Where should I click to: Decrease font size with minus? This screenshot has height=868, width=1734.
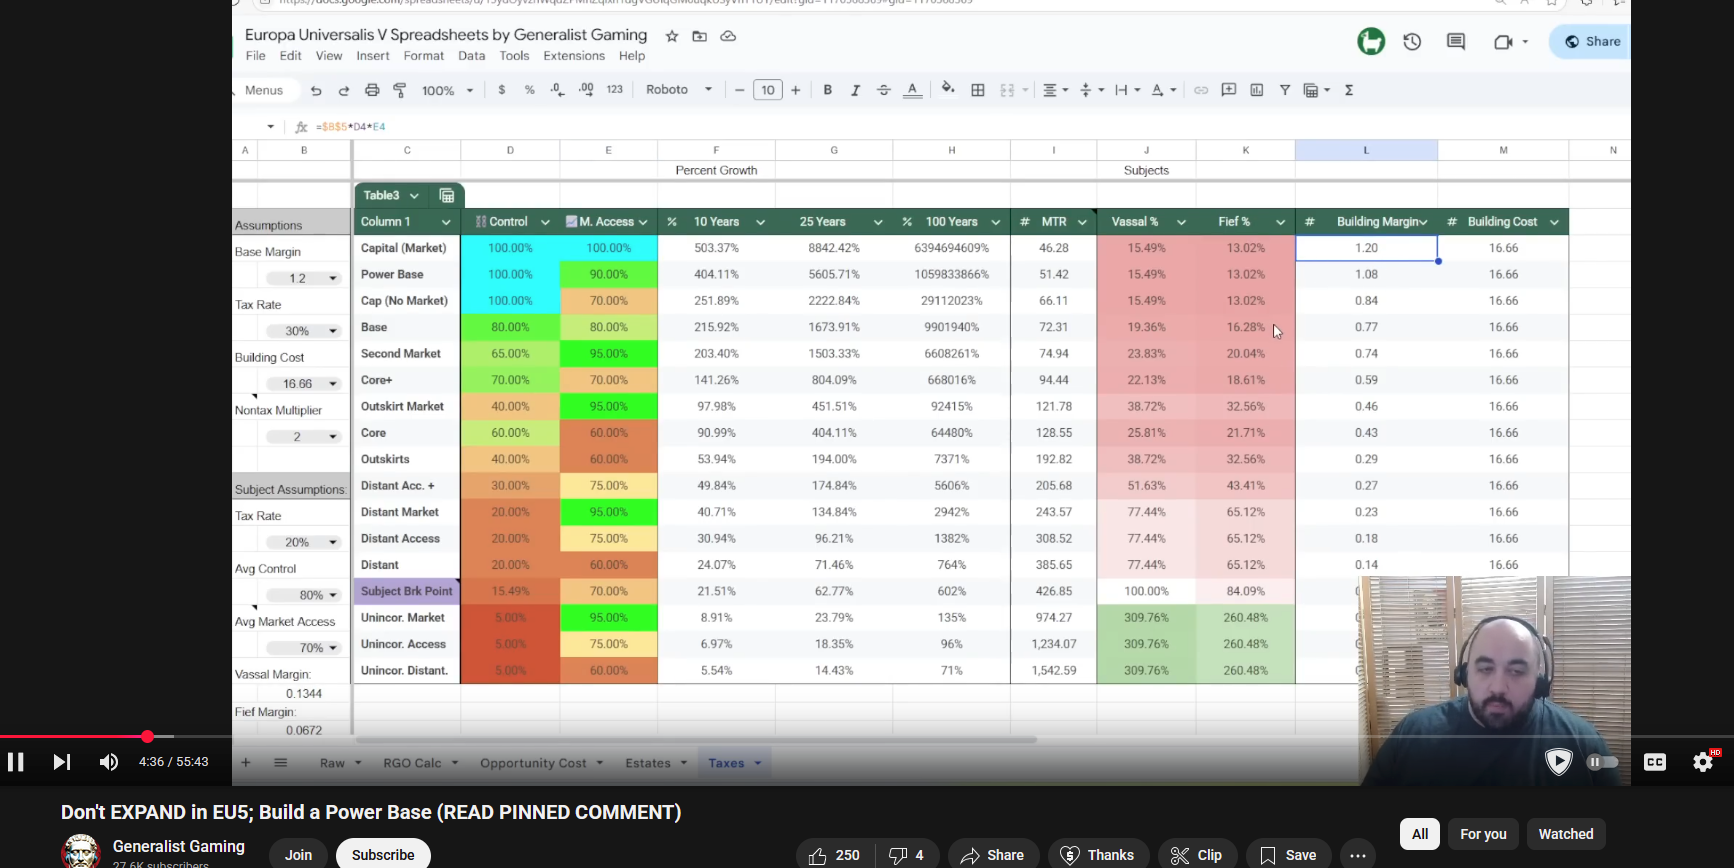click(x=740, y=90)
